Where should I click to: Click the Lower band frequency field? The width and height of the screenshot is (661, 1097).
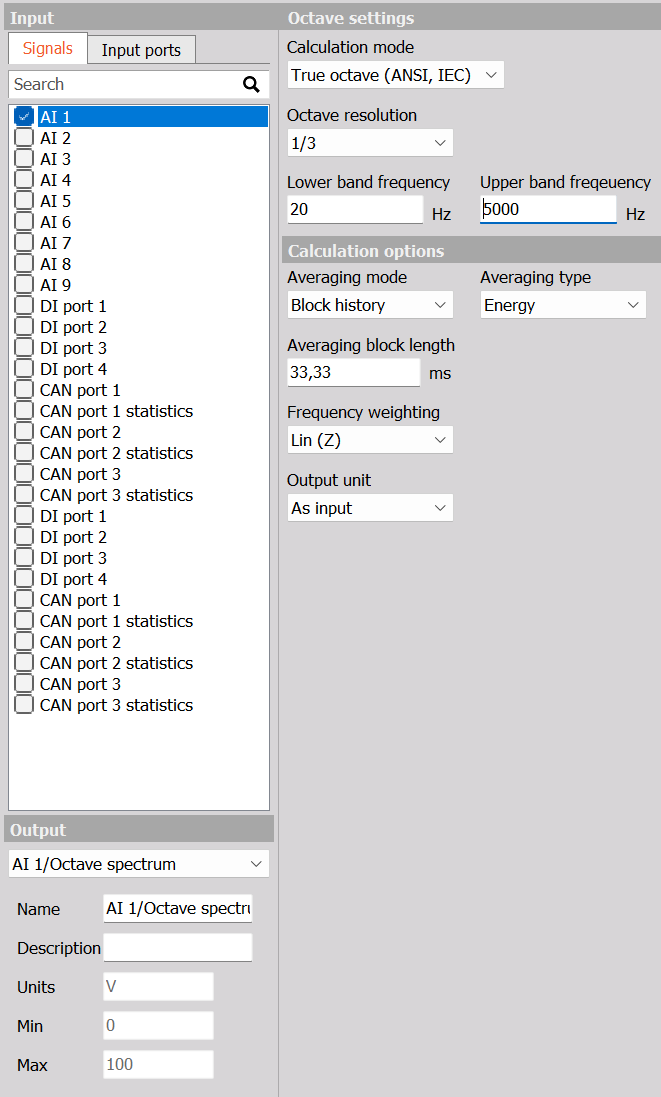coord(355,209)
